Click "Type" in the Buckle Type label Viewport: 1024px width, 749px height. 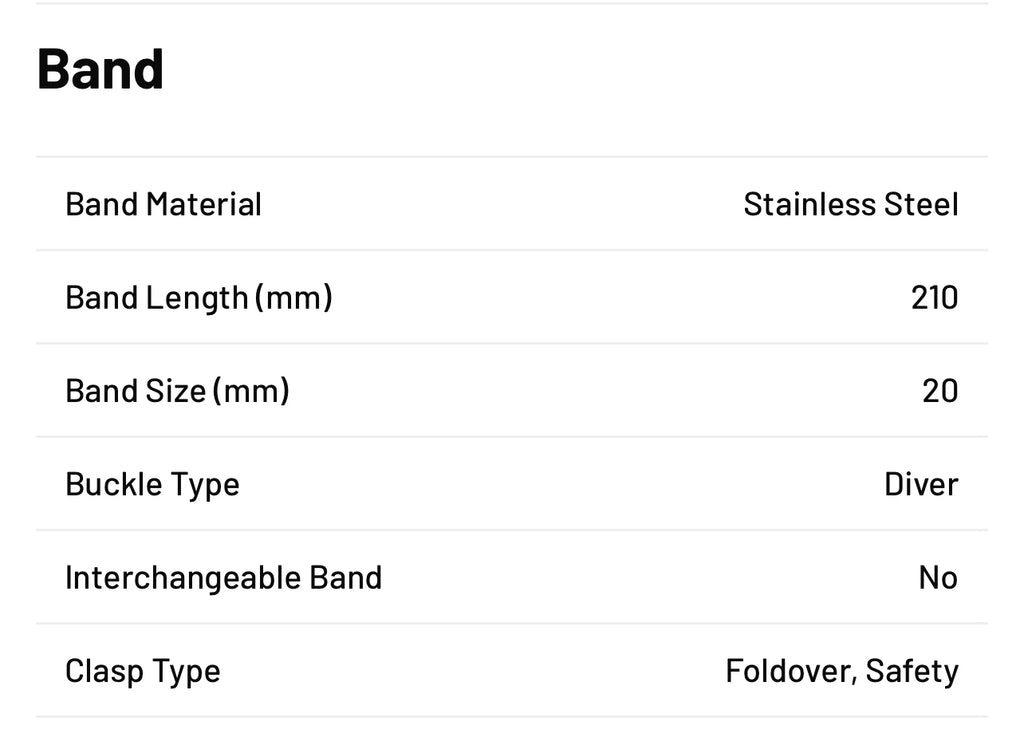click(x=204, y=485)
